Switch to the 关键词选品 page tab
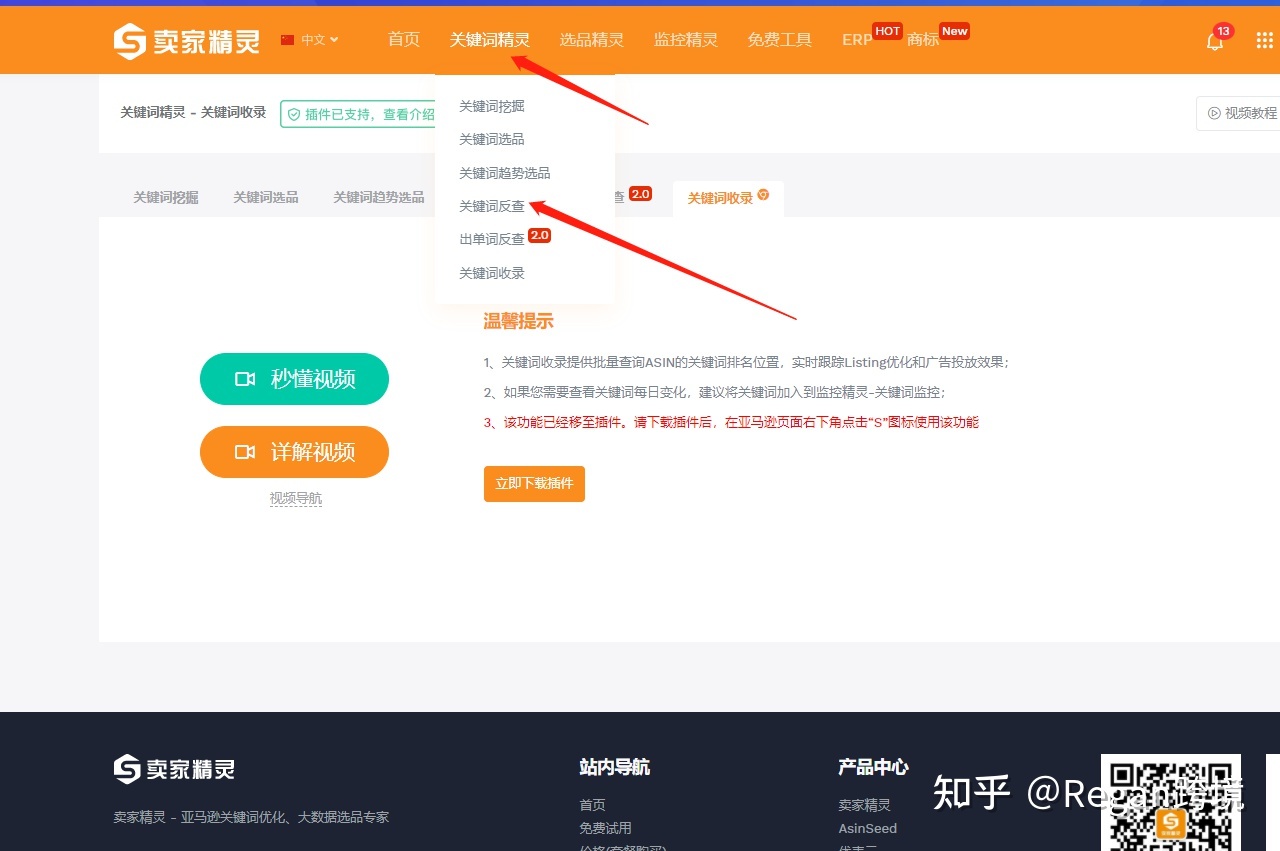1280x851 pixels. 266,197
